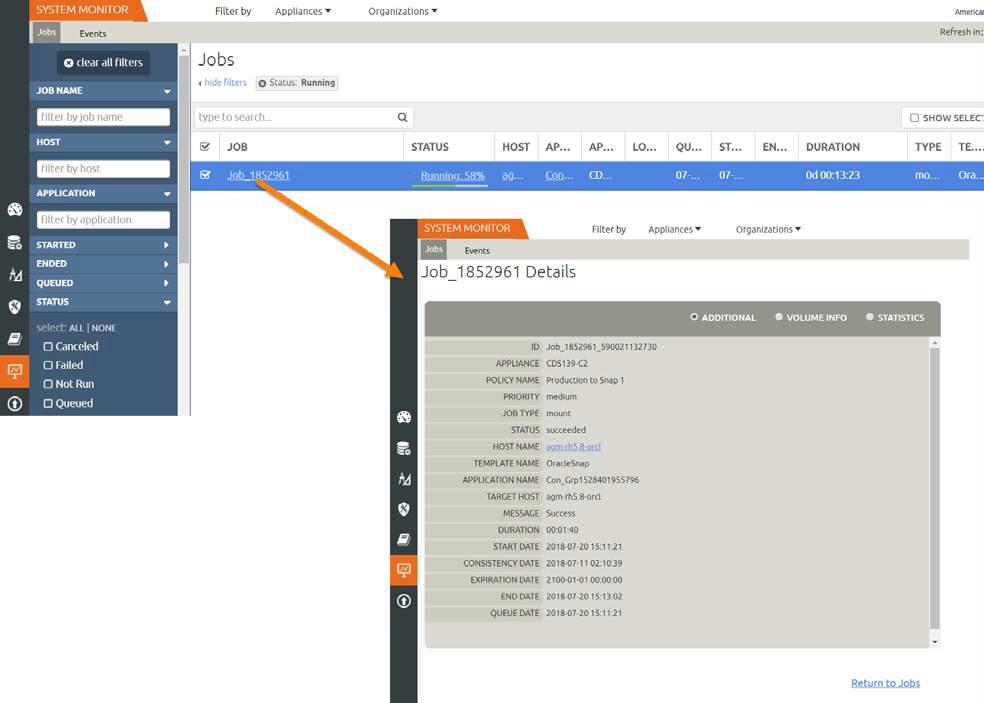Open book icon in Job Details sidebar
Viewport: 984px width, 703px height.
click(404, 539)
